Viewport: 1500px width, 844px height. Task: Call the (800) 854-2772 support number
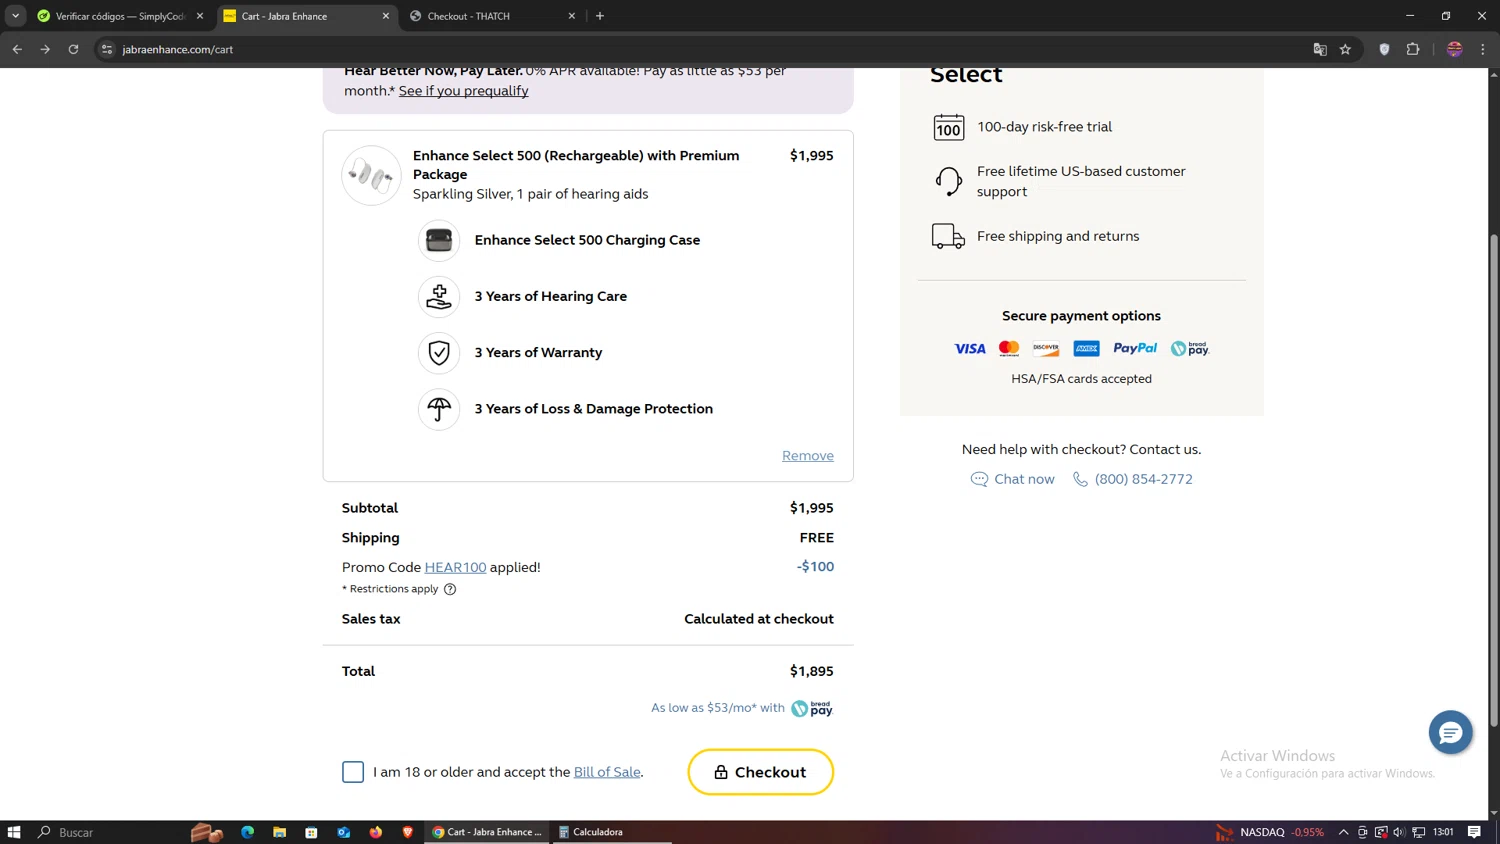click(x=1133, y=479)
